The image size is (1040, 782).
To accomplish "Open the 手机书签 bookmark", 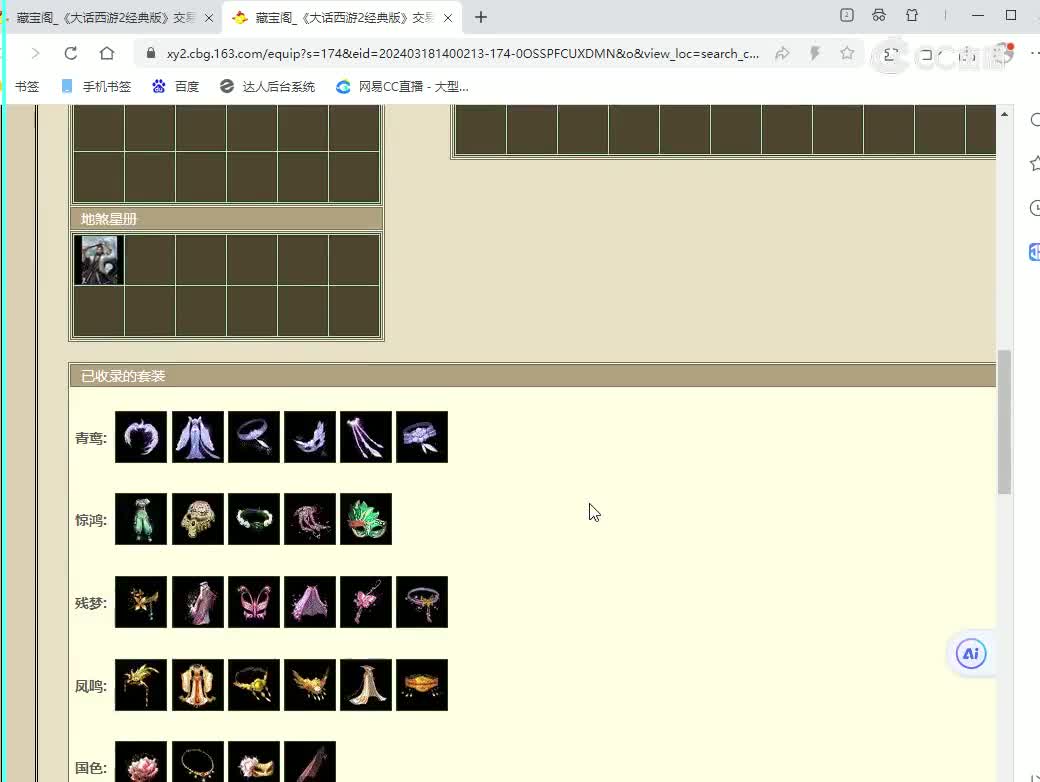I will pyautogui.click(x=96, y=86).
